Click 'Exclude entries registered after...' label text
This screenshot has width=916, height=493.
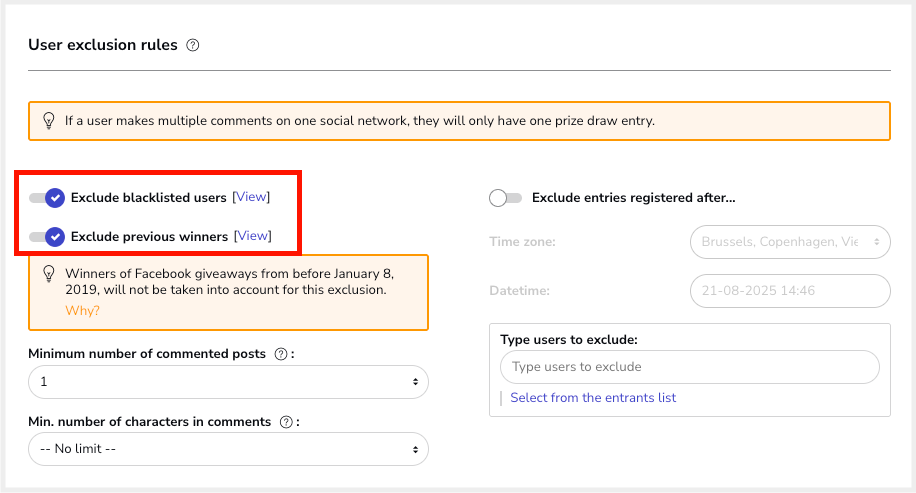point(633,198)
